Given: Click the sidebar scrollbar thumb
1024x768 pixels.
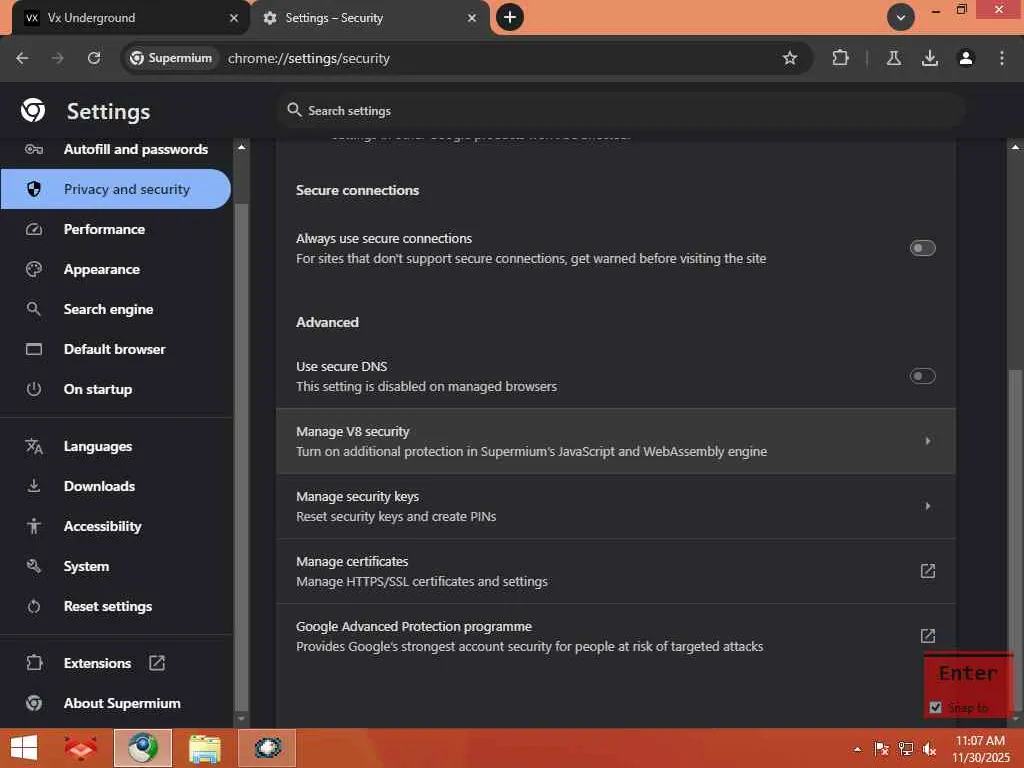Looking at the screenshot, I should tap(241, 456).
